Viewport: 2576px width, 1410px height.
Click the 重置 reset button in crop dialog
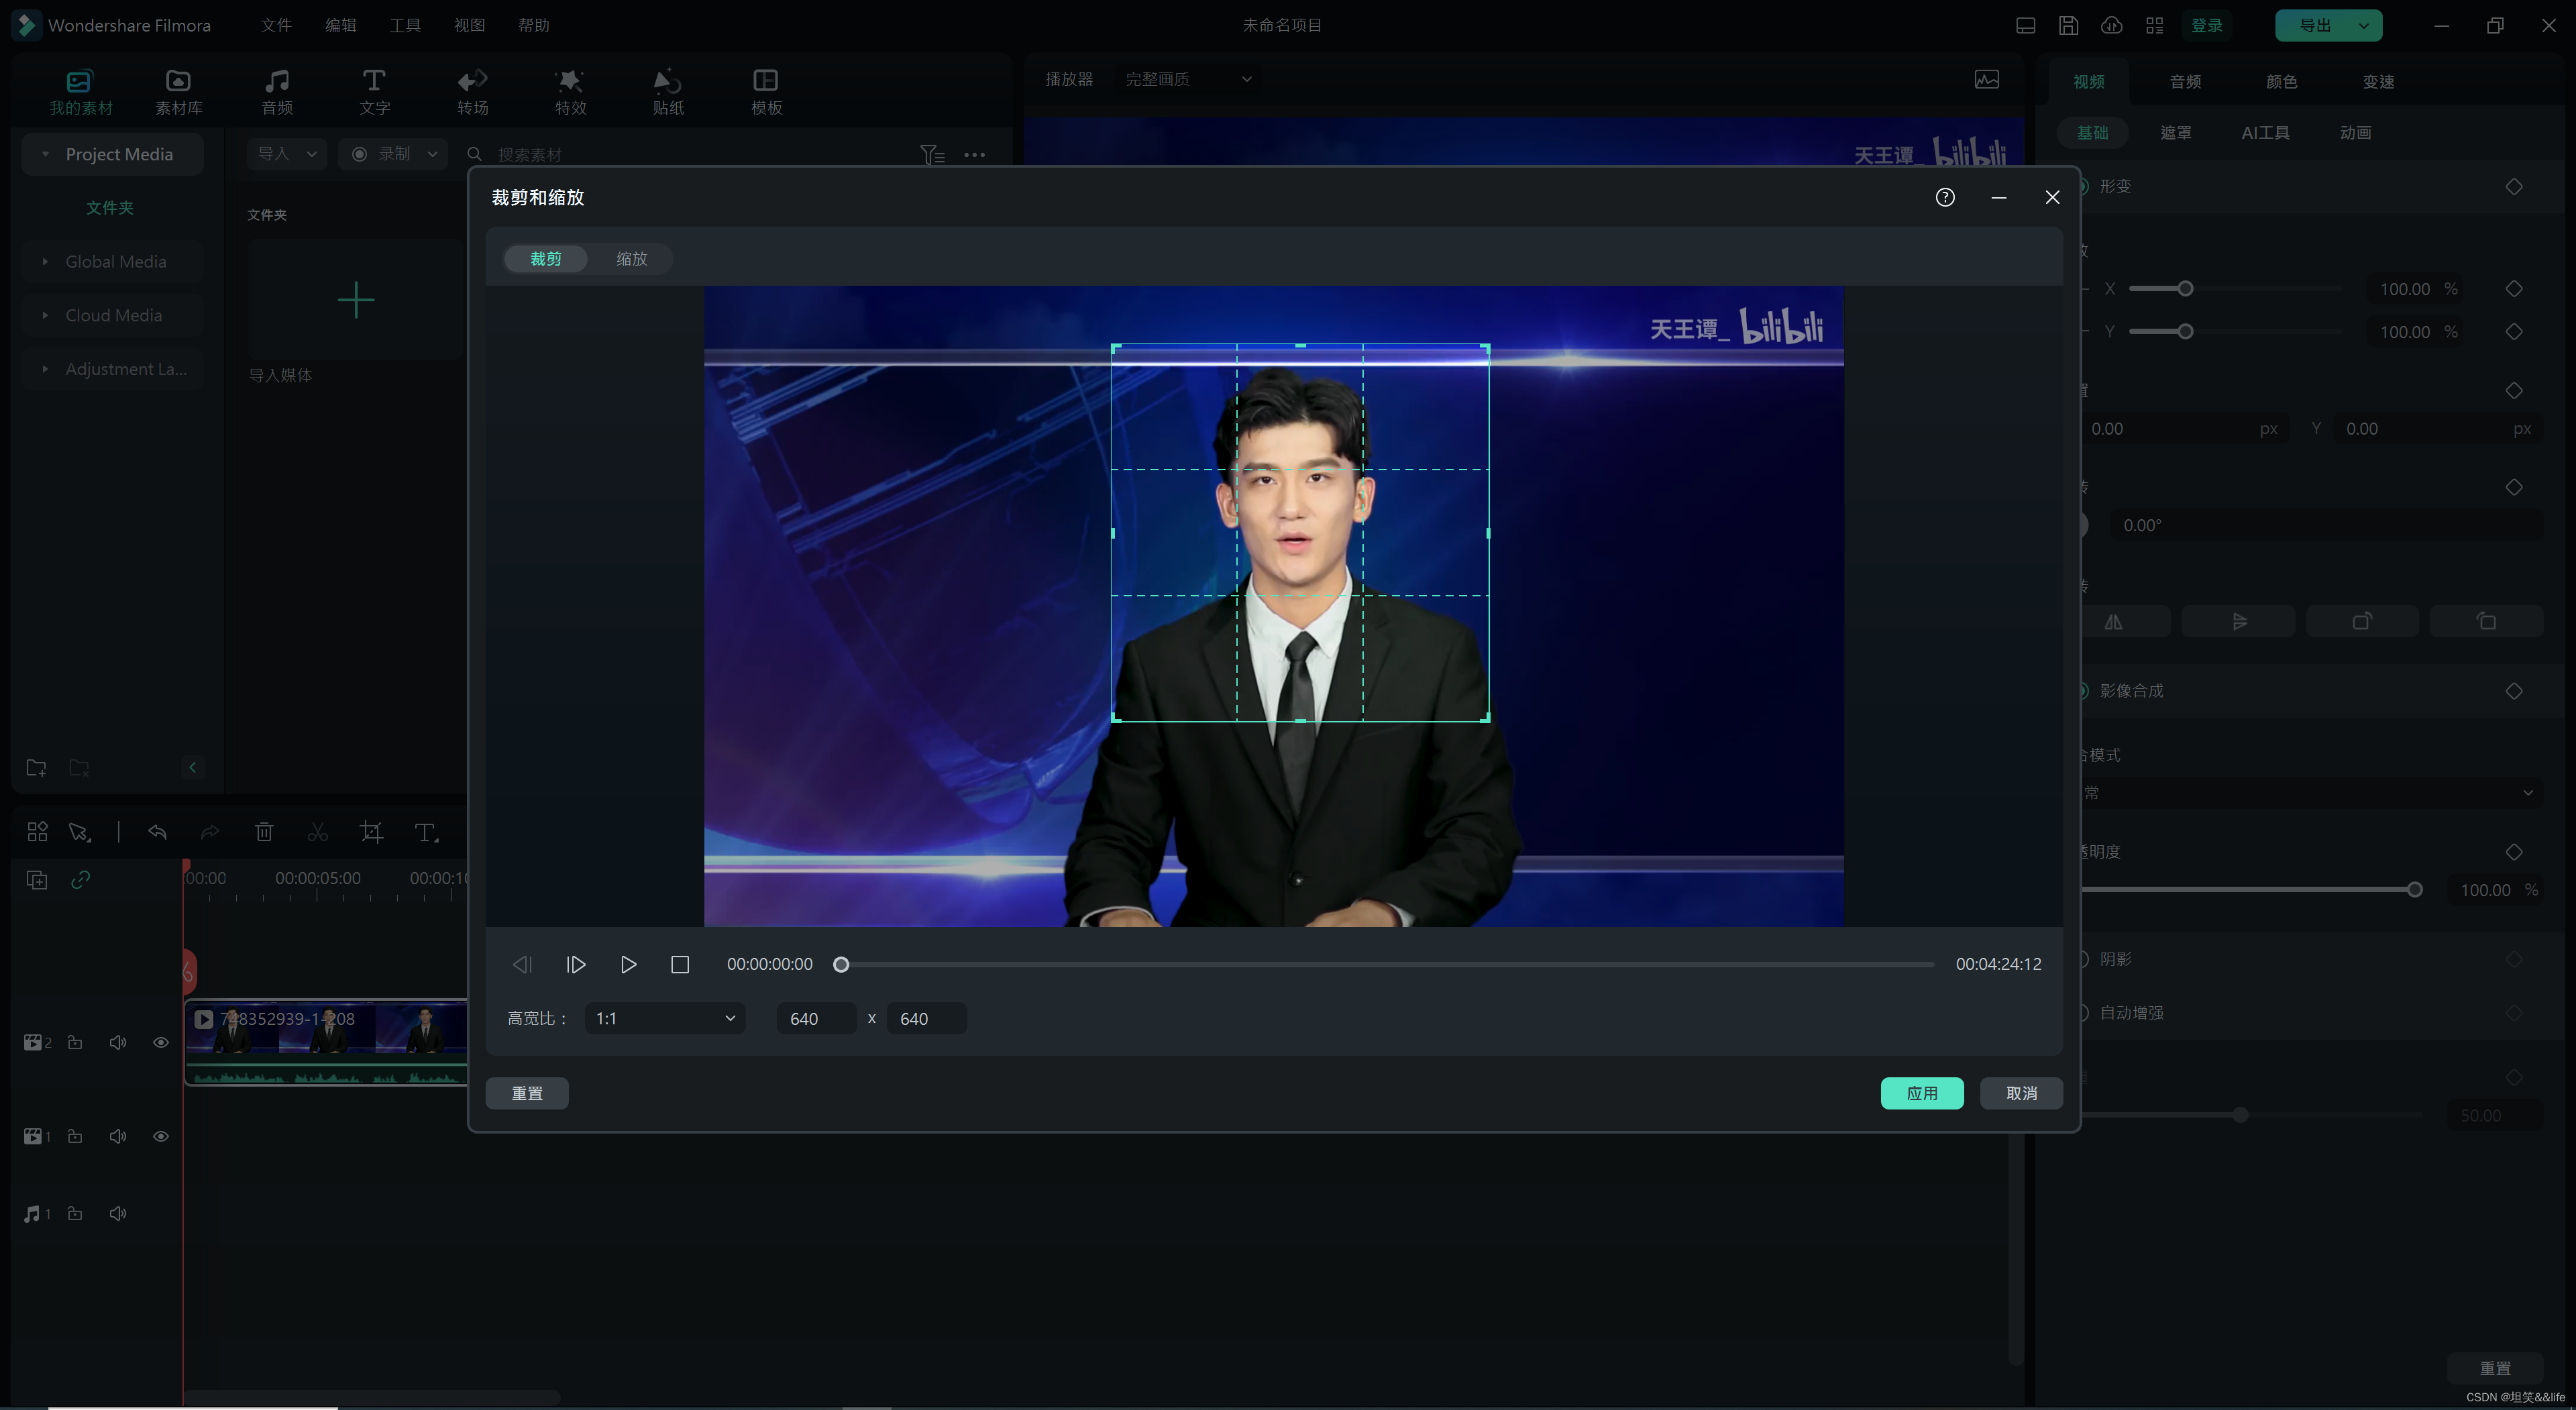(x=527, y=1093)
